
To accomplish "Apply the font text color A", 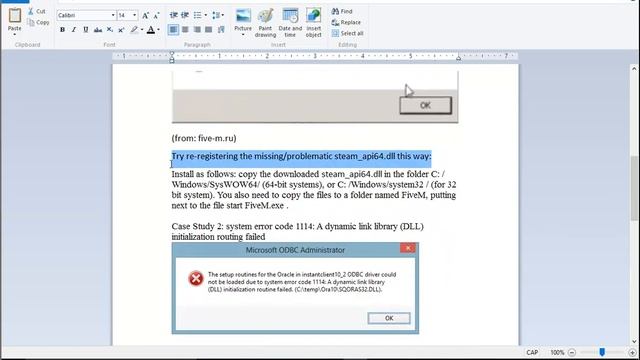I will pyautogui.click(x=151, y=29).
